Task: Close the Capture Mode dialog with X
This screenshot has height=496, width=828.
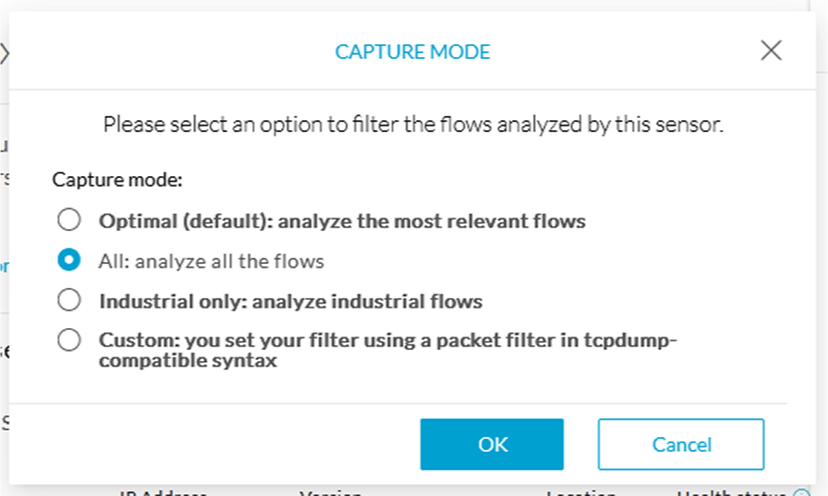Action: click(x=771, y=51)
